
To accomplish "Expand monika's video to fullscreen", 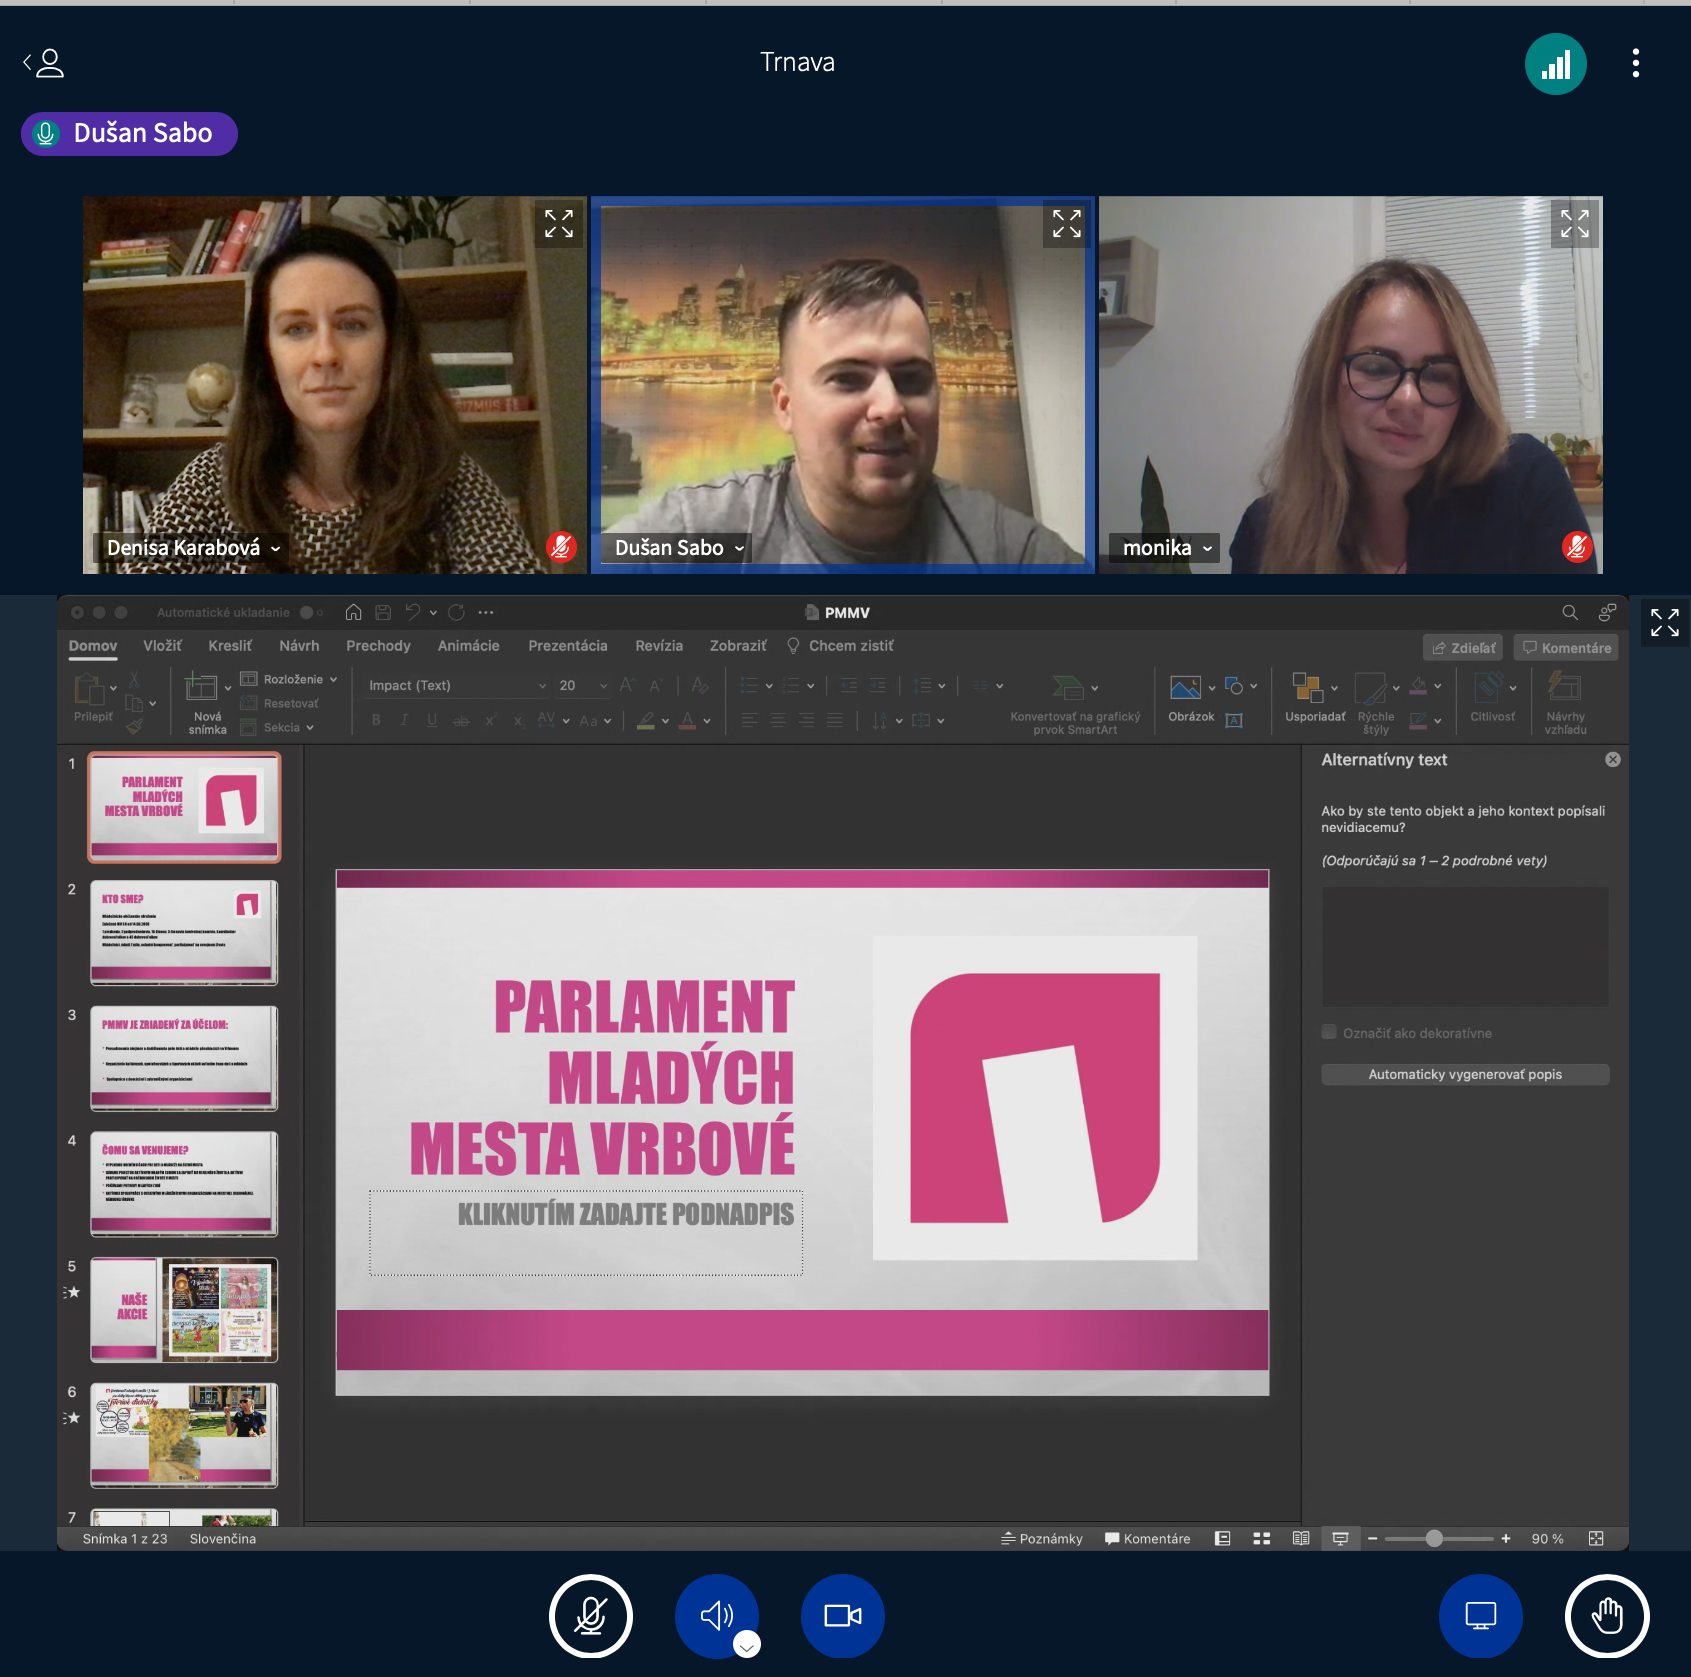I will pyautogui.click(x=1574, y=224).
